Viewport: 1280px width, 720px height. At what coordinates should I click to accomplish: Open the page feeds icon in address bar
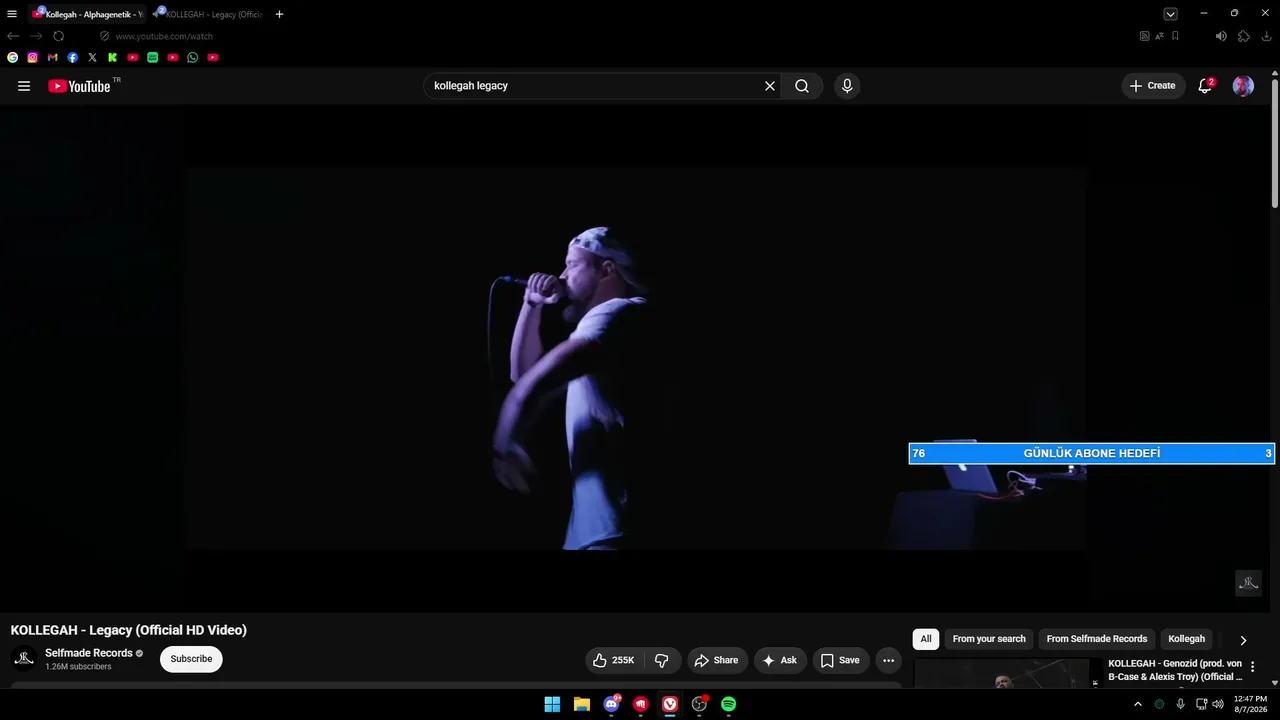point(1145,36)
